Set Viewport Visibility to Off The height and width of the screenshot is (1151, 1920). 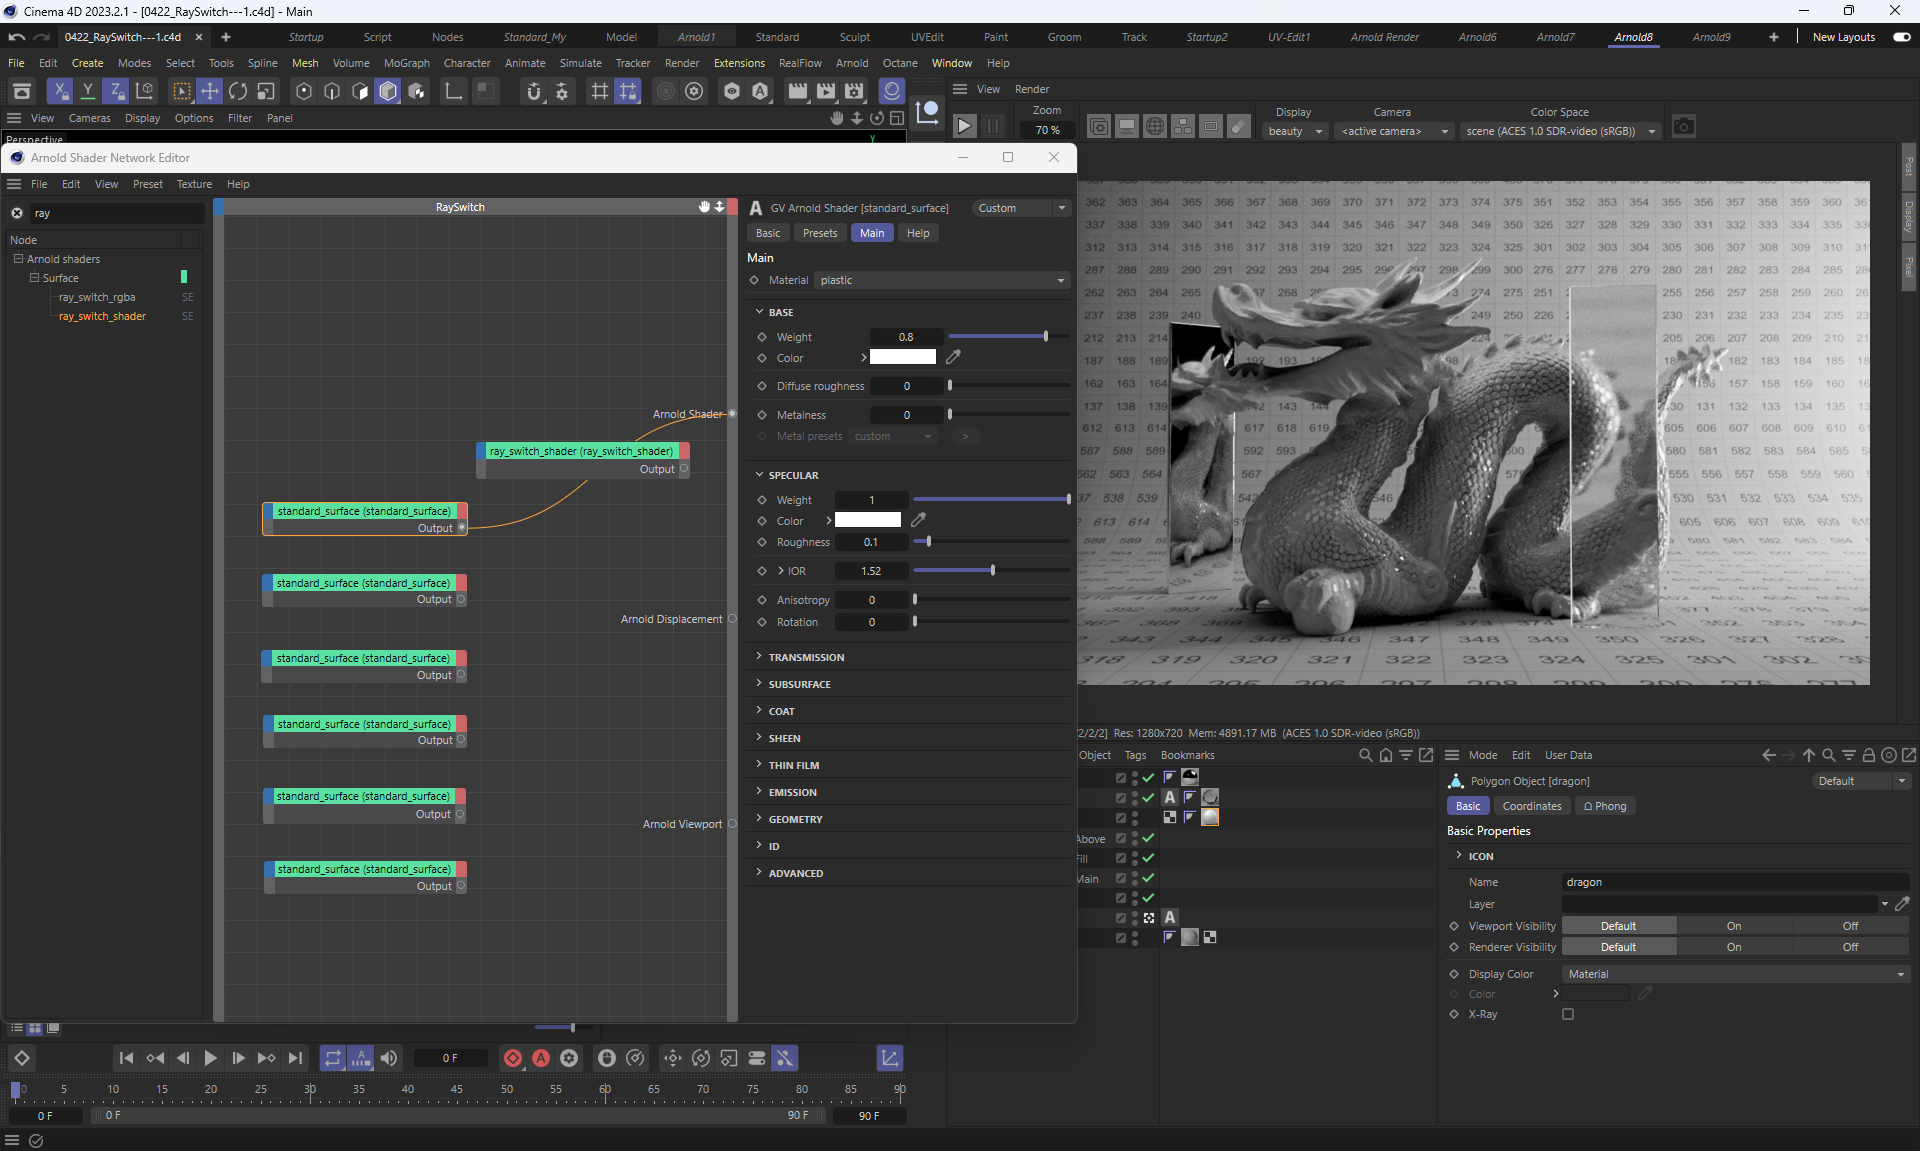tap(1850, 926)
